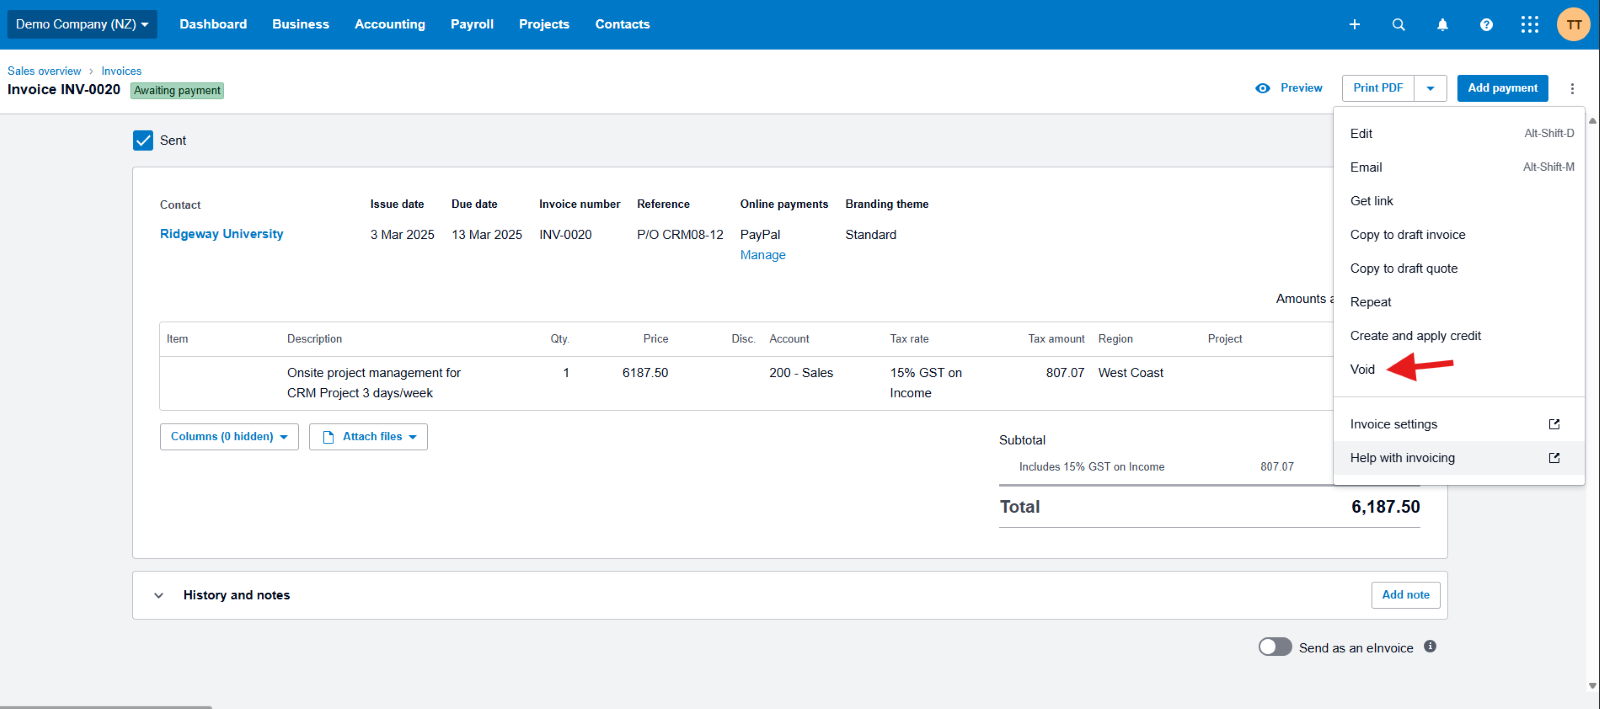Open the Print PDF dropdown arrow
The height and width of the screenshot is (709, 1600).
pos(1430,88)
